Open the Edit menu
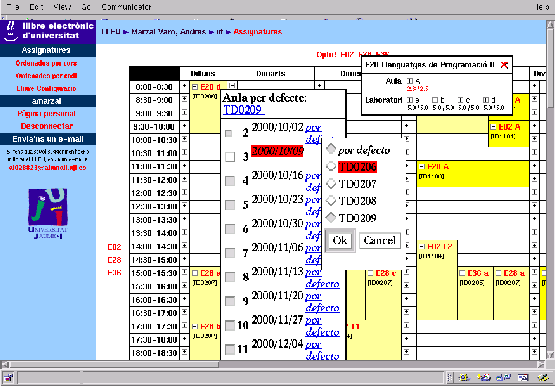Viewport: 555px width, 386px height. 36,7
